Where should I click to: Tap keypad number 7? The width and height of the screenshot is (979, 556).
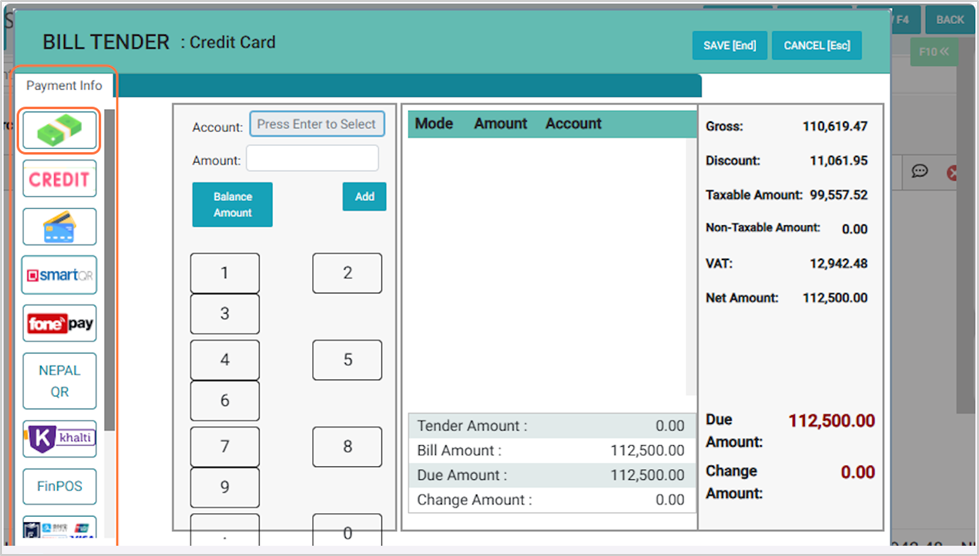pos(224,447)
